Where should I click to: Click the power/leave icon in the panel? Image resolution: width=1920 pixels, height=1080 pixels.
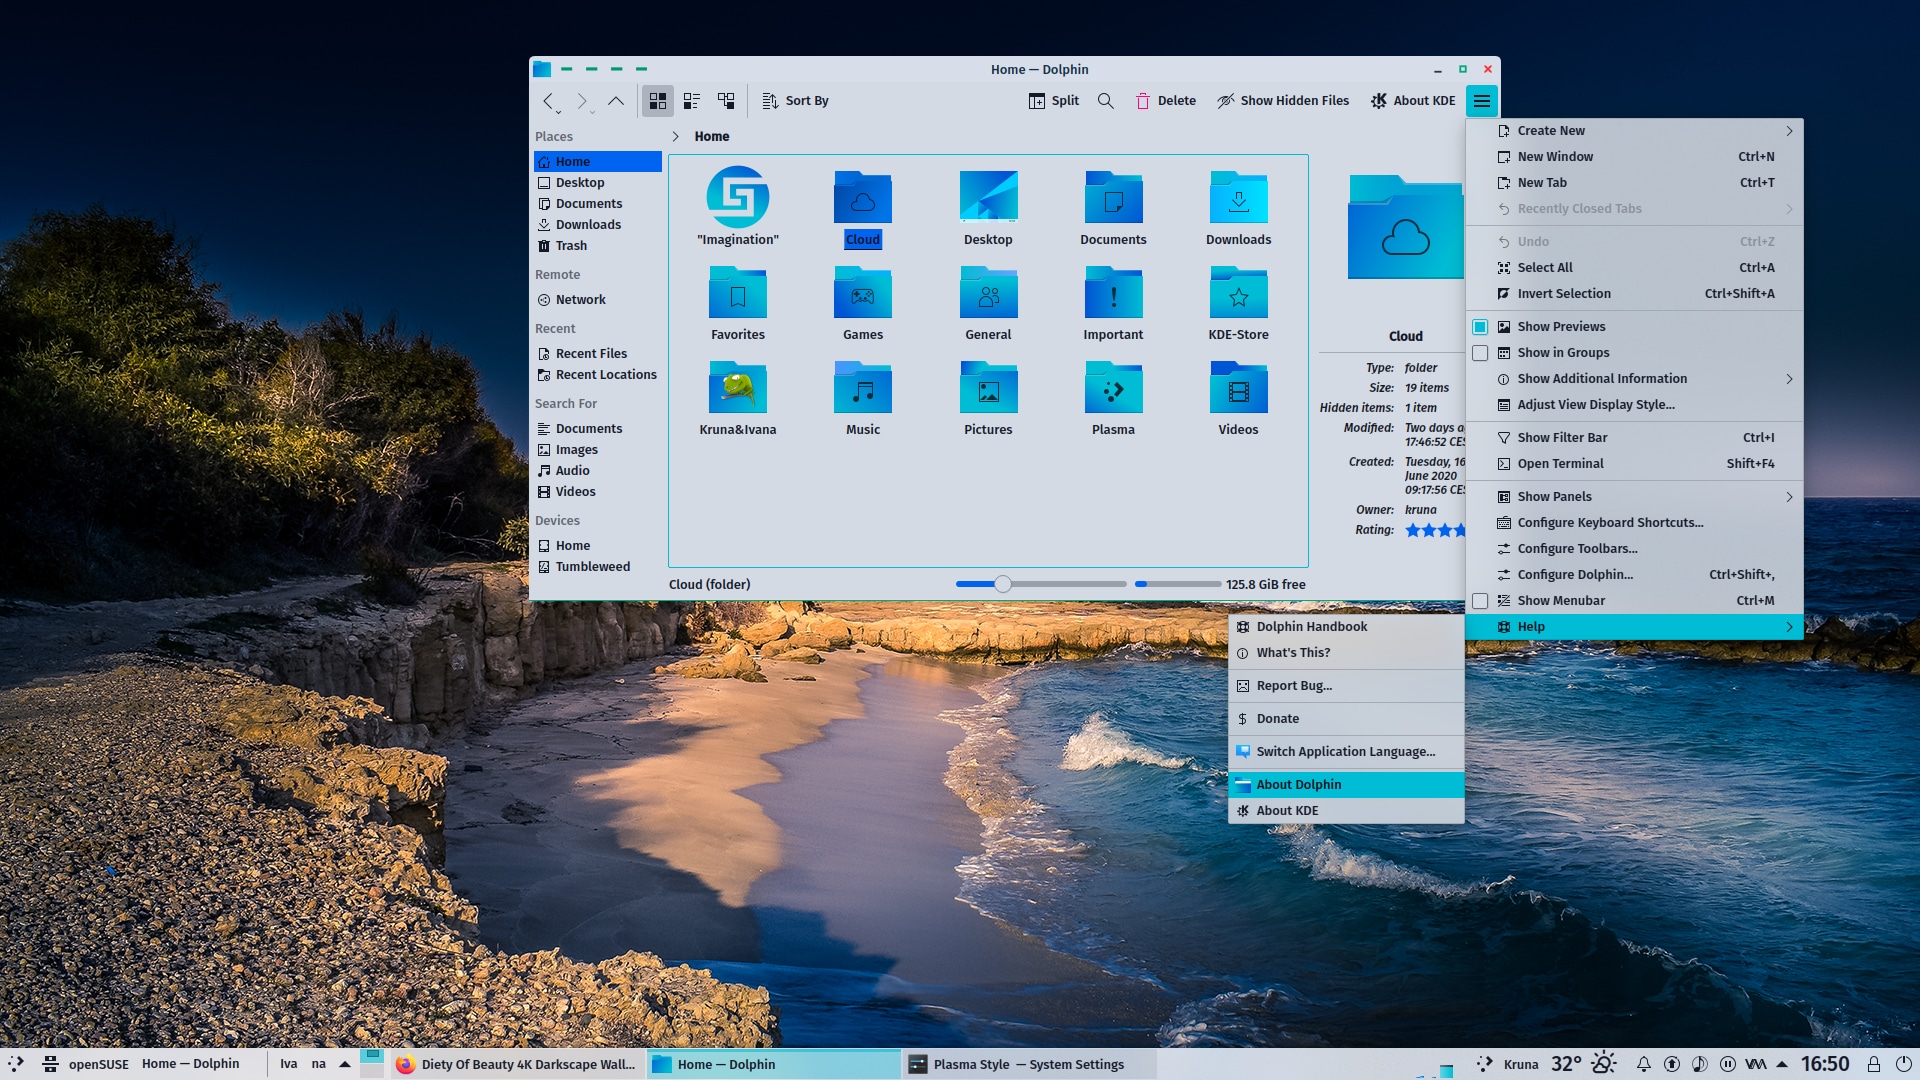tap(1903, 1064)
